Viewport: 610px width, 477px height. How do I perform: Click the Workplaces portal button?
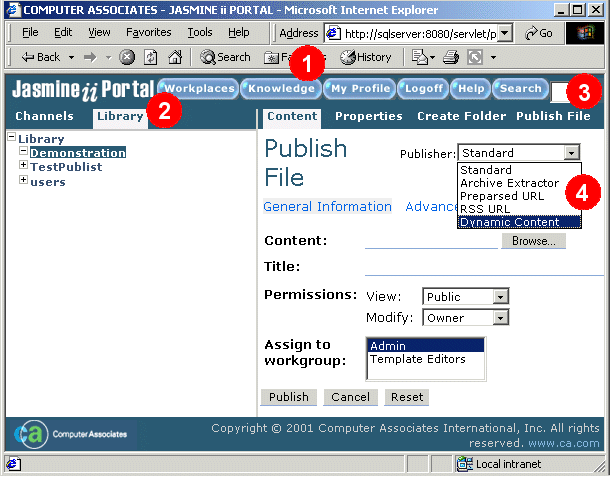(198, 89)
